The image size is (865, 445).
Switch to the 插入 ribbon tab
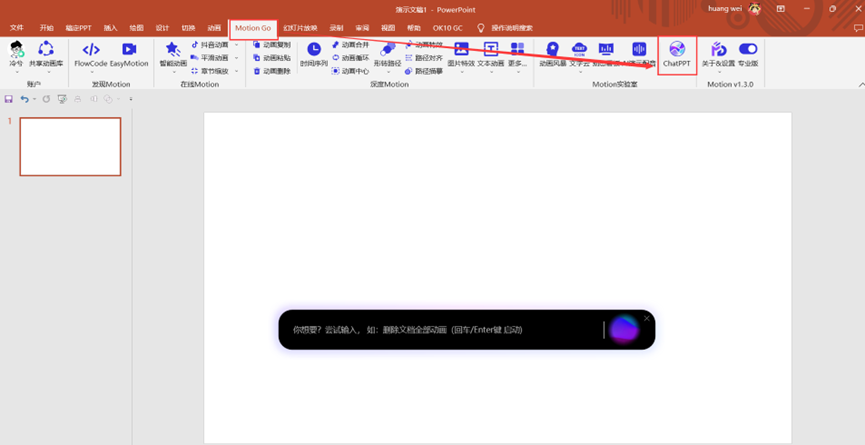pos(110,28)
